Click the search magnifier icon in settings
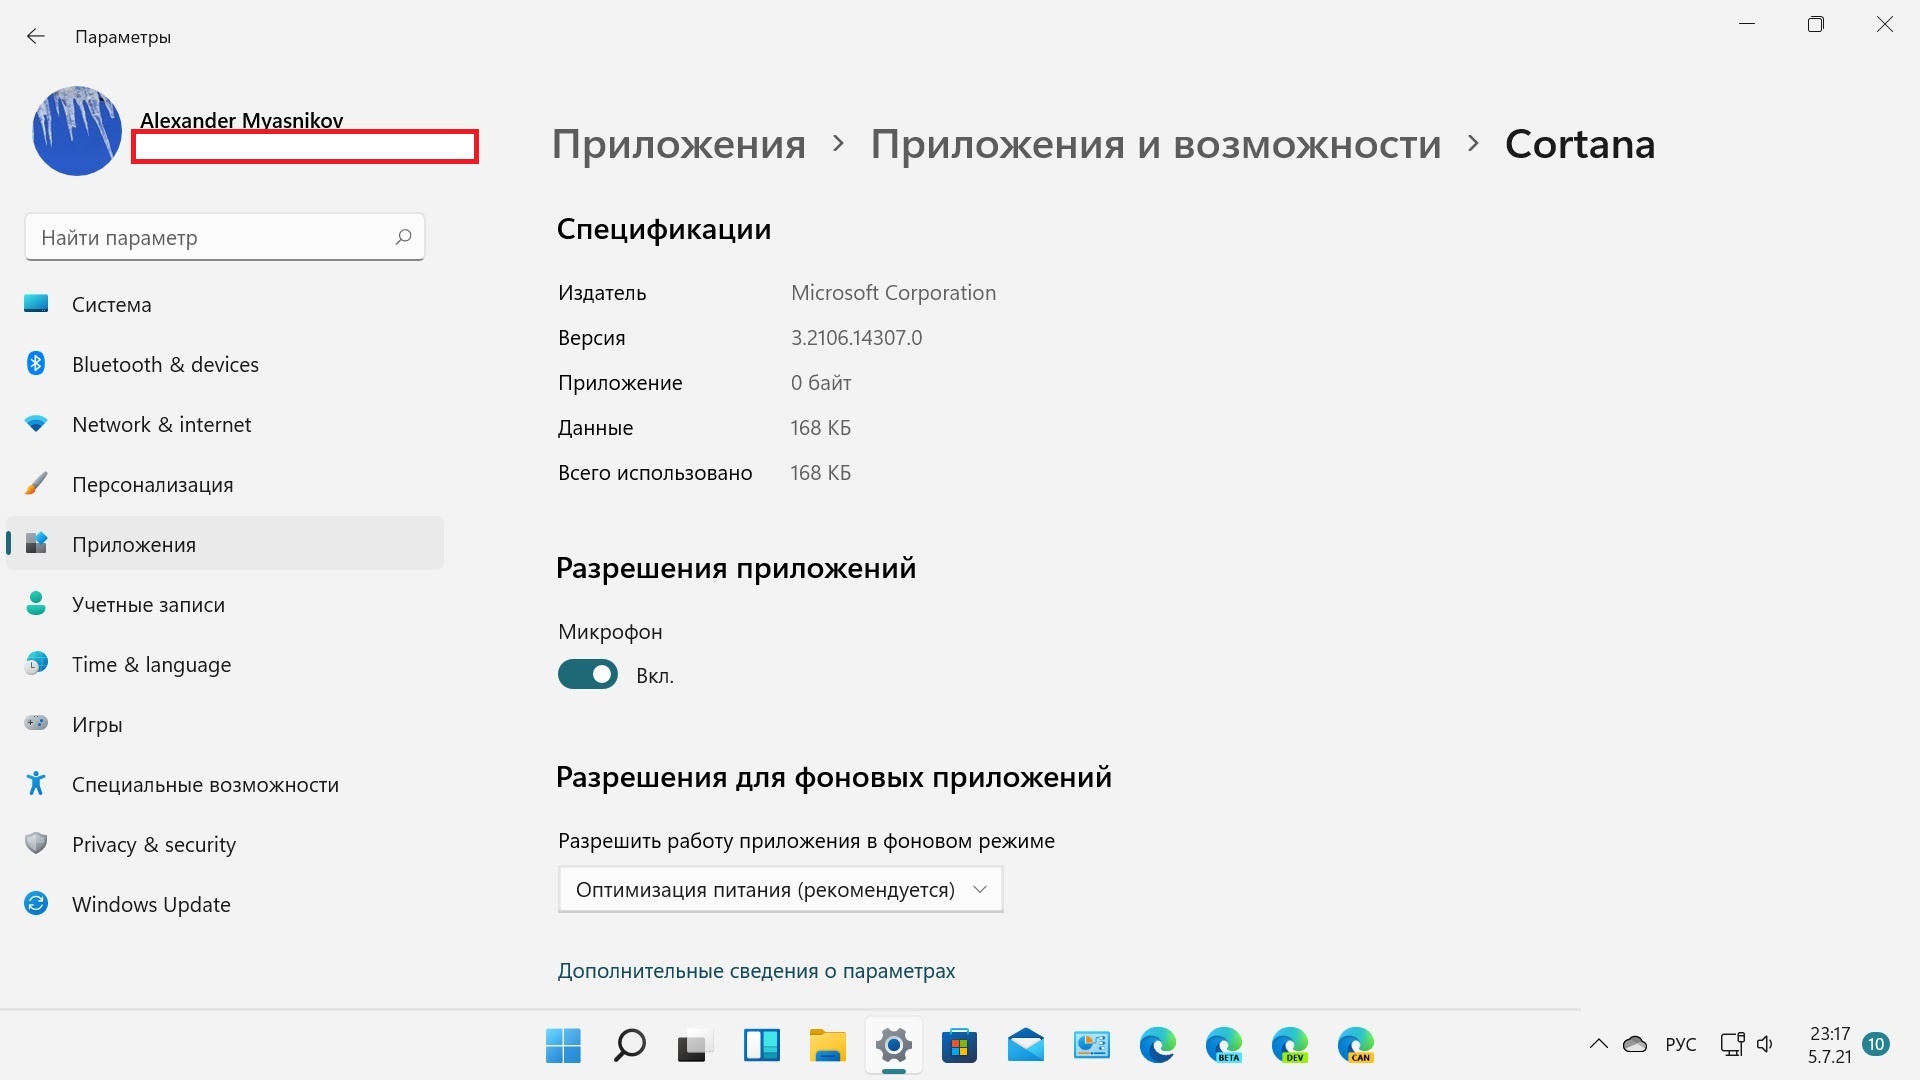This screenshot has width=1920, height=1080. 403,237
